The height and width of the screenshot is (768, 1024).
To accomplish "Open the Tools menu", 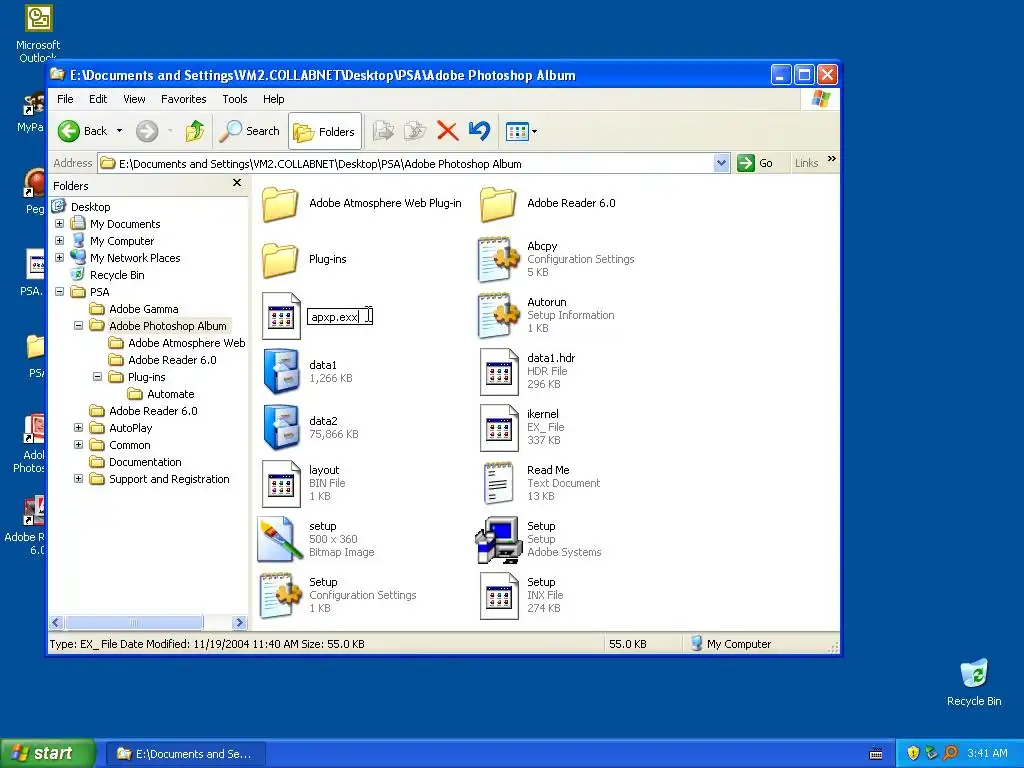I will click(234, 99).
